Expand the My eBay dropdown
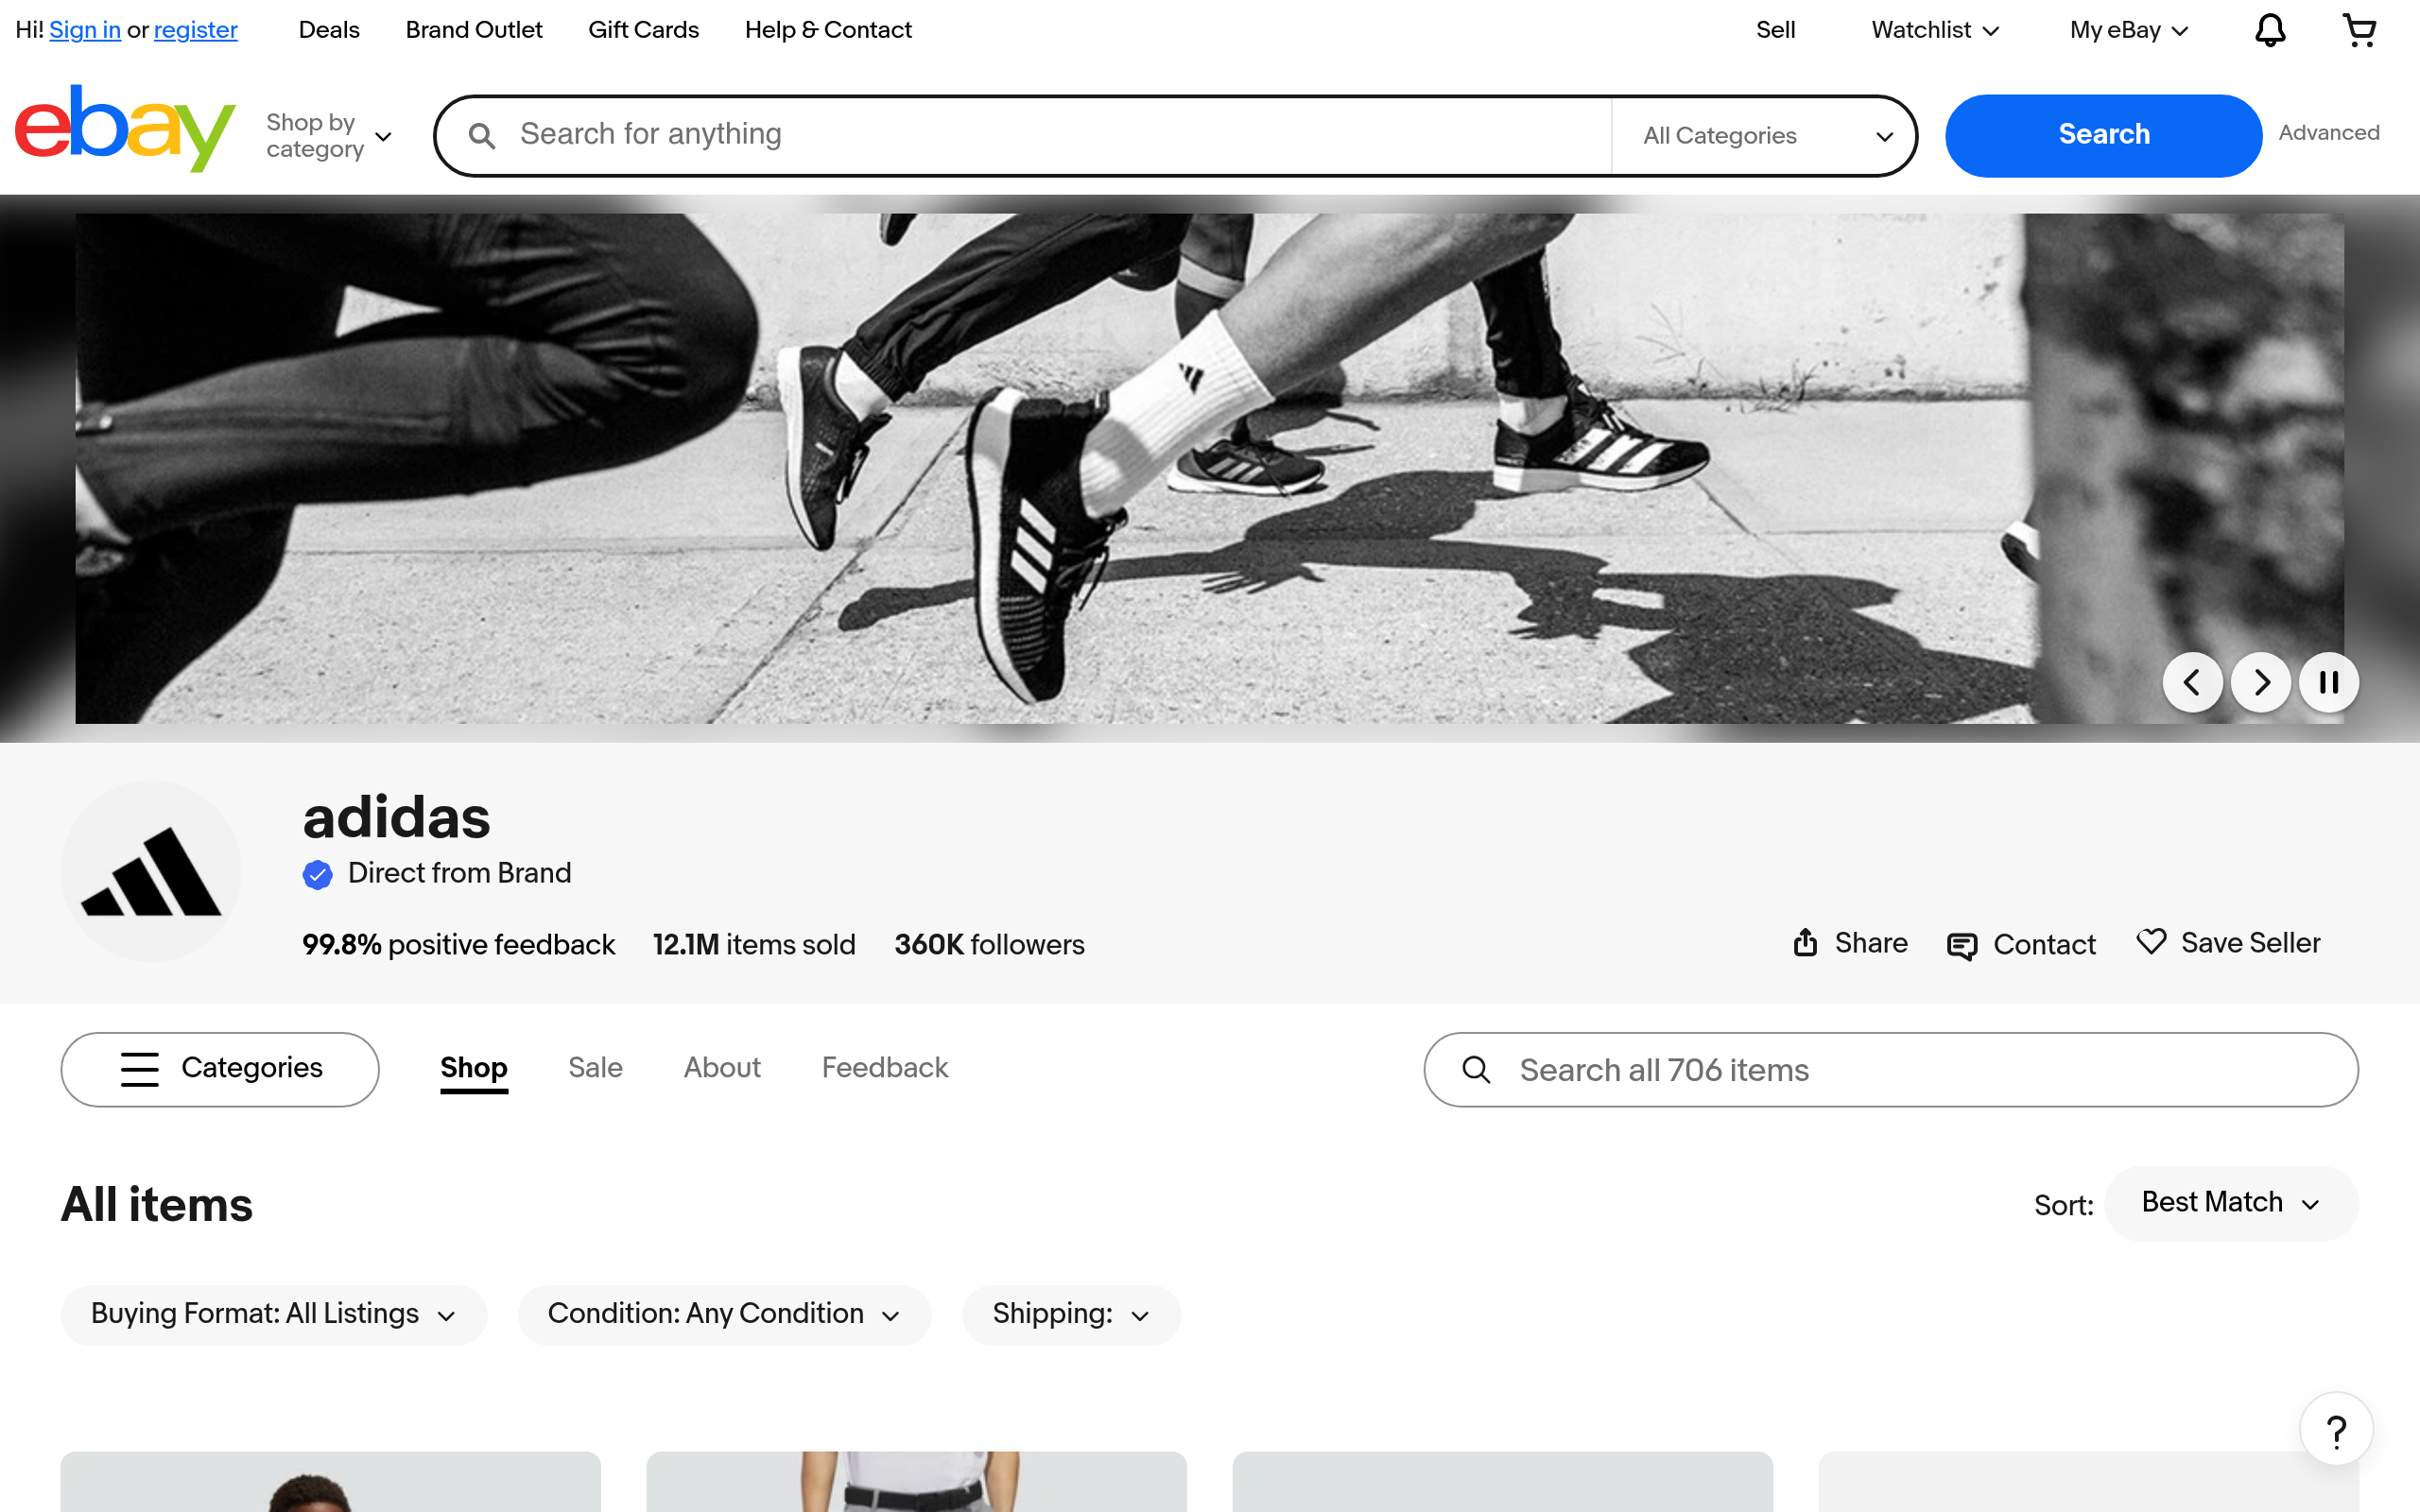Viewport: 2420px width, 1512px height. (x=2129, y=30)
